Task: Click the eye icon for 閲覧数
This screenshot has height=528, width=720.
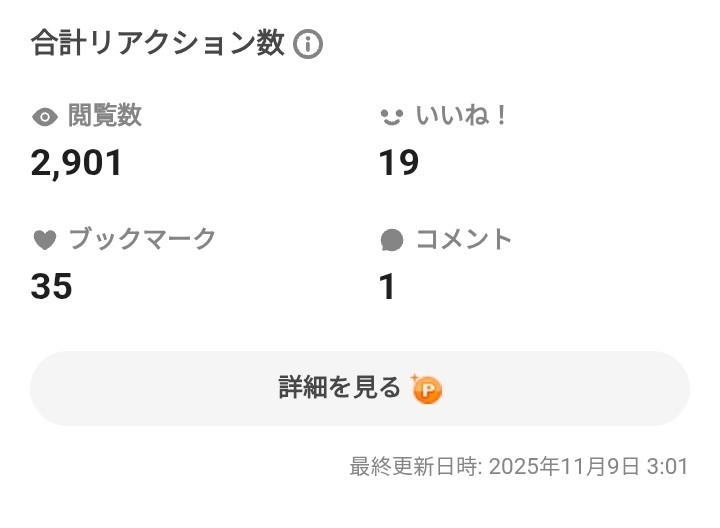Action: point(45,117)
